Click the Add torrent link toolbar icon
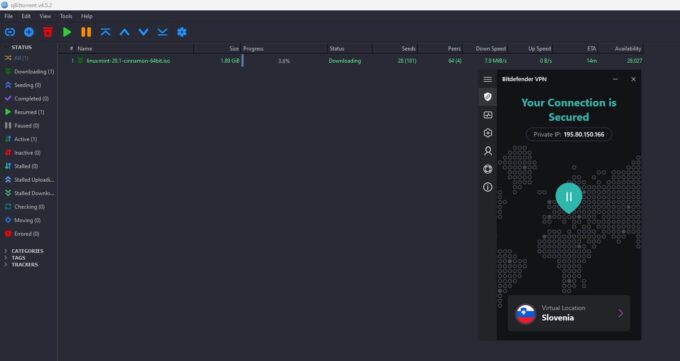This screenshot has width=680, height=361. [x=10, y=32]
